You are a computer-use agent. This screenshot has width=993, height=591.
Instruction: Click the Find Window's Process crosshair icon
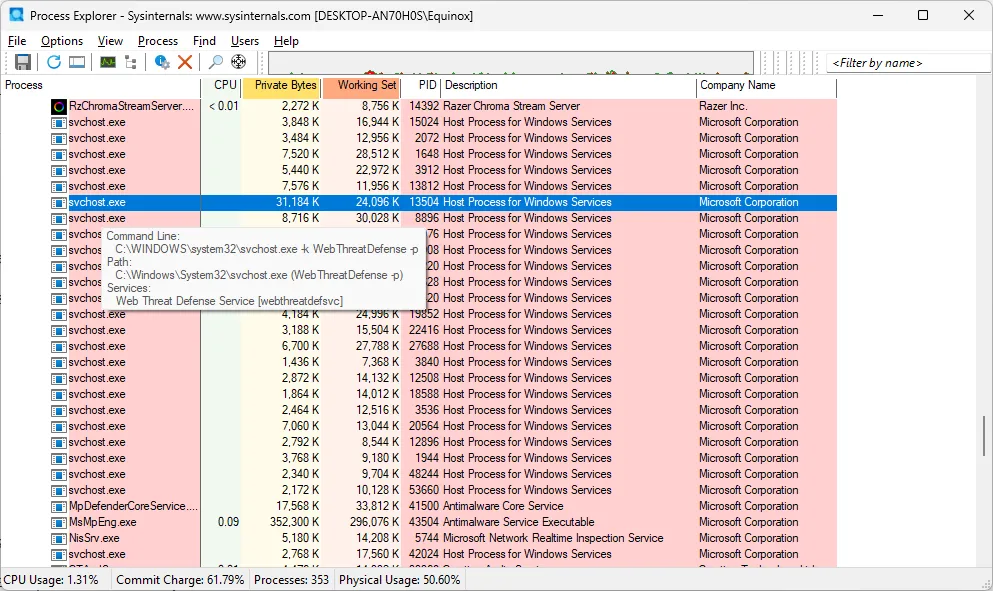point(239,62)
